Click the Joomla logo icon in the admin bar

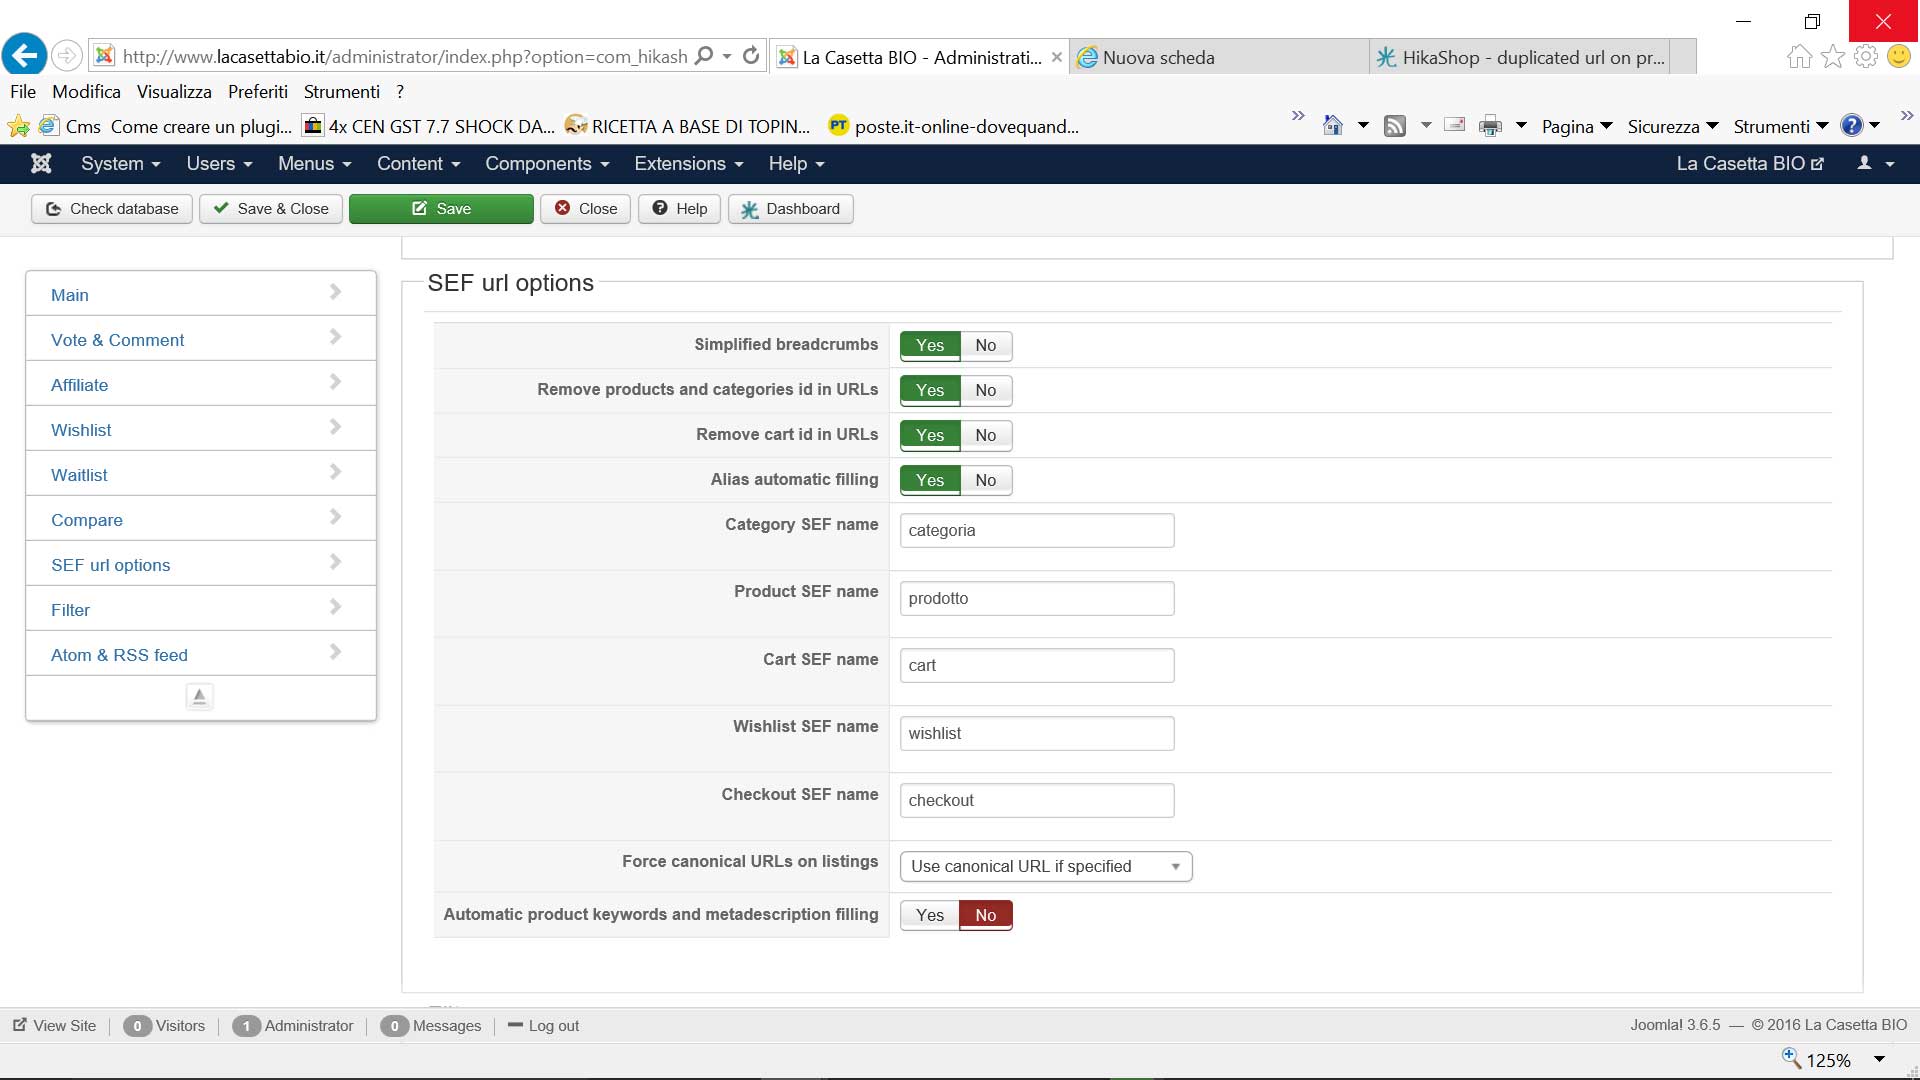(x=41, y=164)
